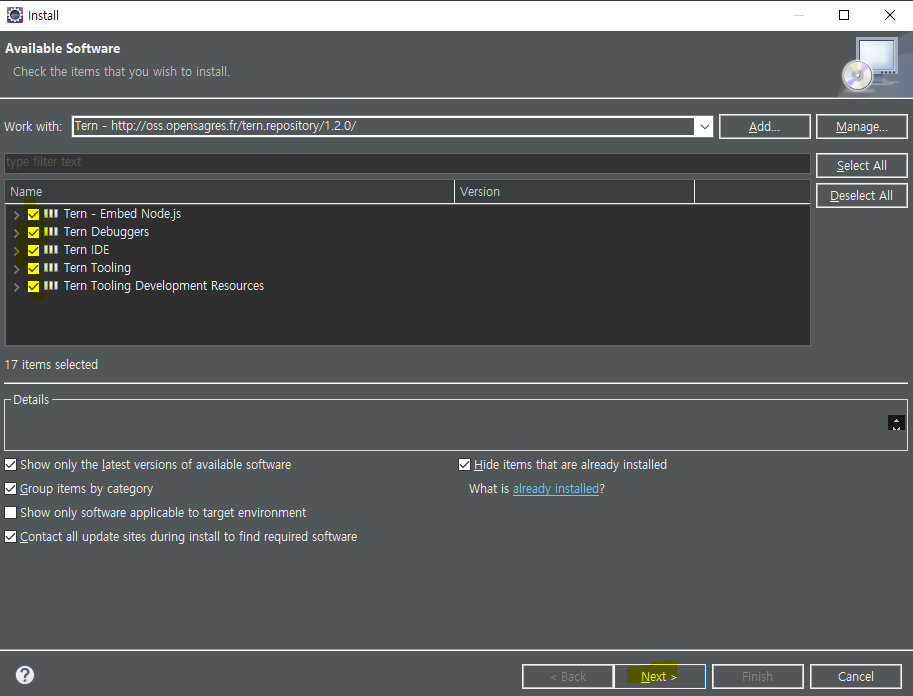Image resolution: width=913 pixels, height=696 pixels.
Task: Open the already installed link
Action: [x=555, y=489]
